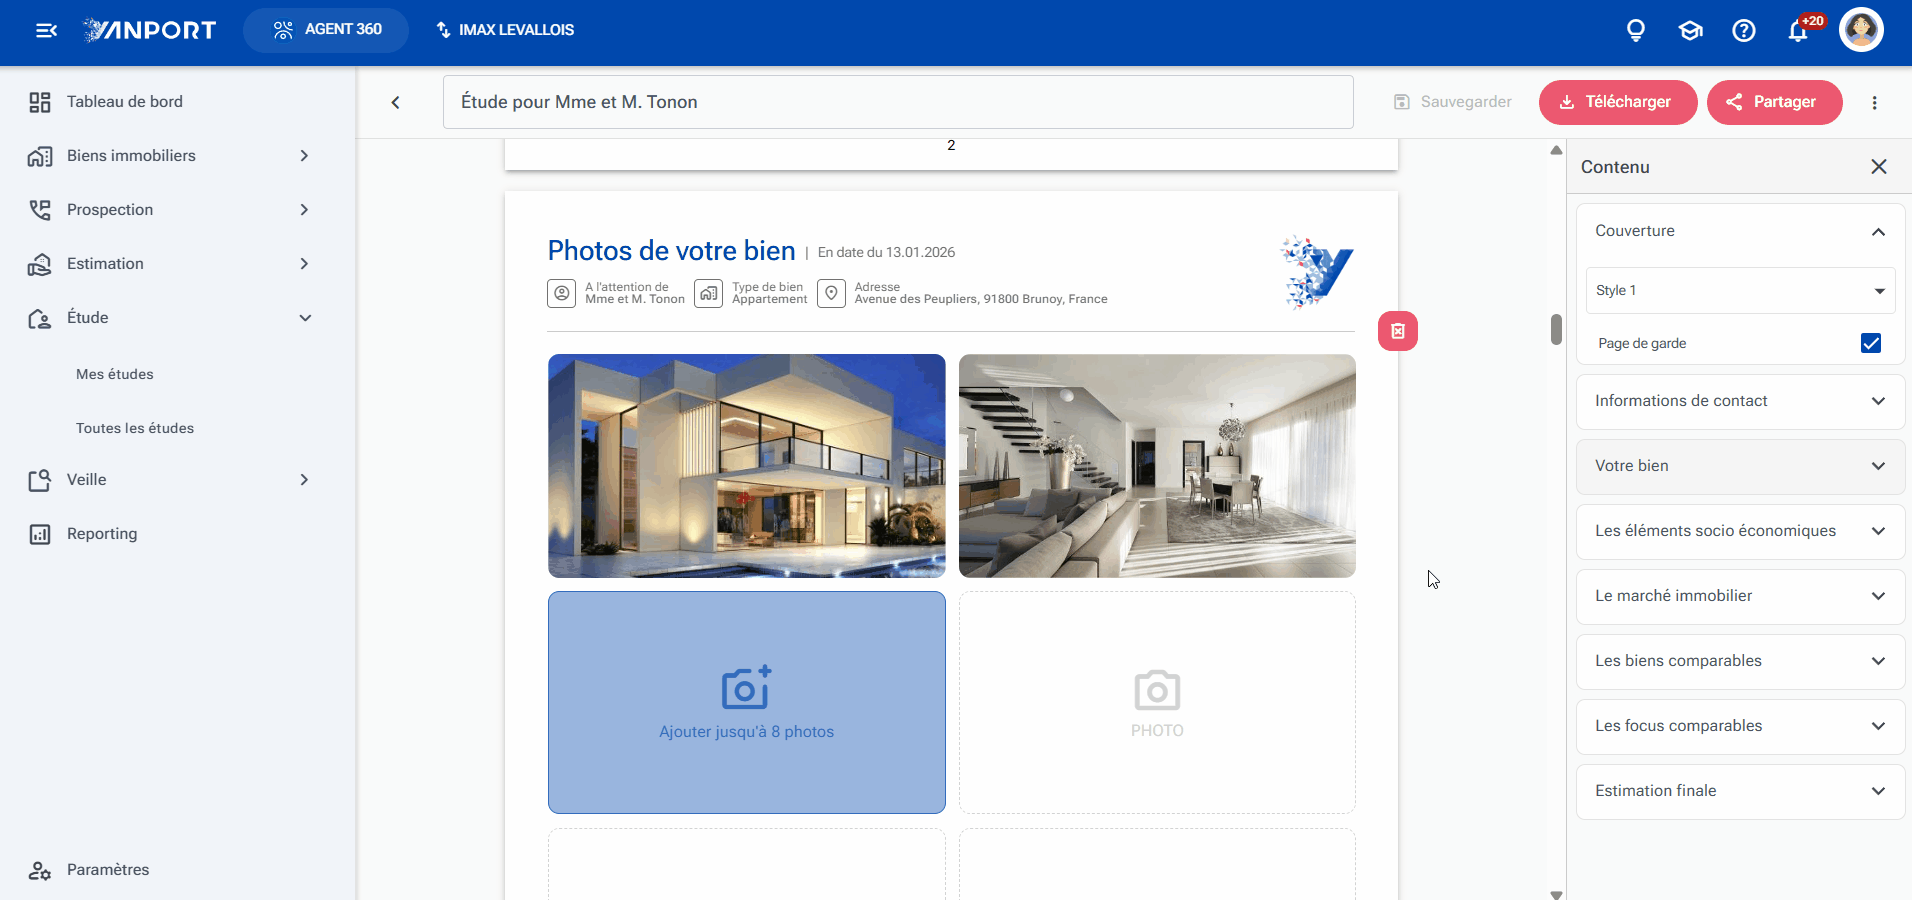Image resolution: width=1912 pixels, height=900 pixels.
Task: Expand Informations de contact section
Action: pos(1740,401)
